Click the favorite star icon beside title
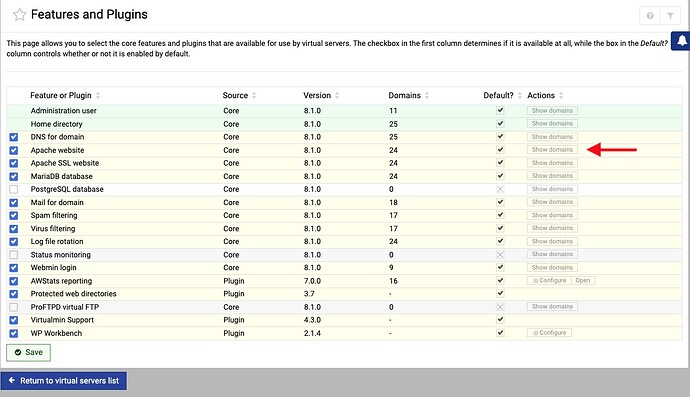 [x=19, y=15]
